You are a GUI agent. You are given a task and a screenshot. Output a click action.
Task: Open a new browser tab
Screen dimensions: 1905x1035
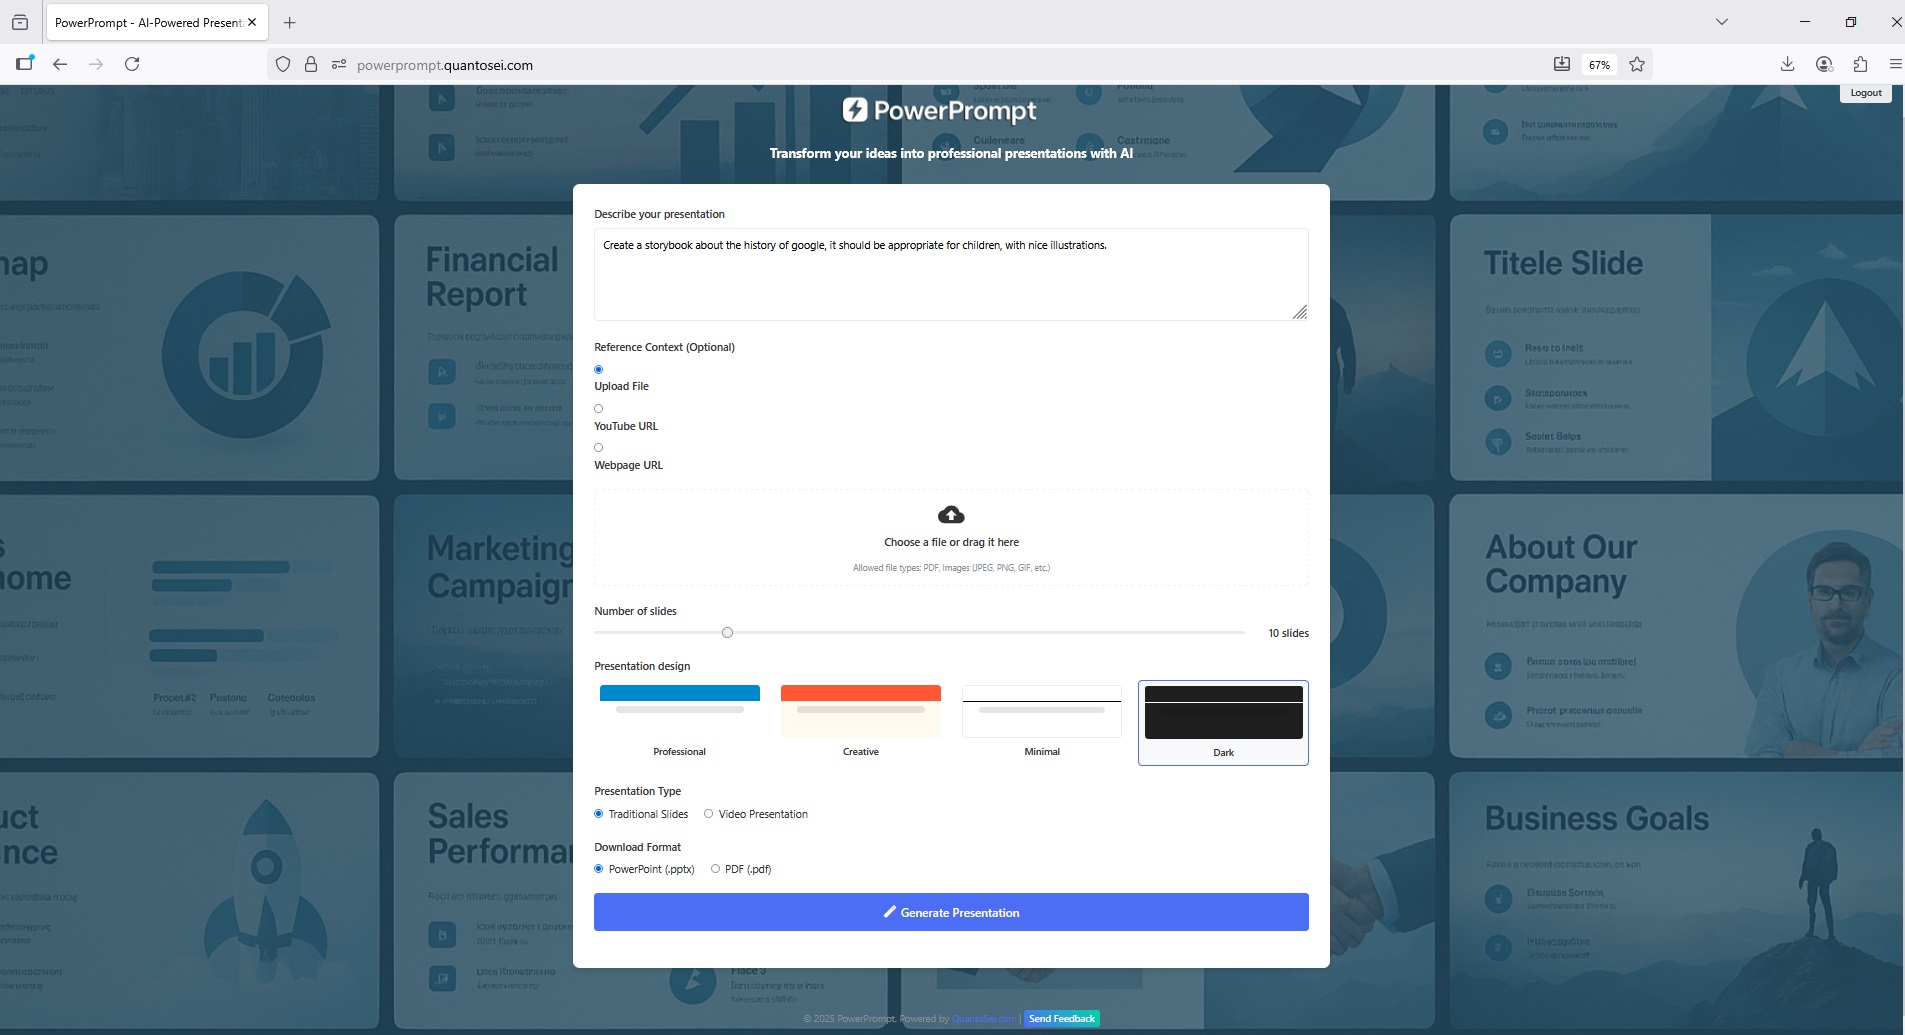tap(290, 22)
